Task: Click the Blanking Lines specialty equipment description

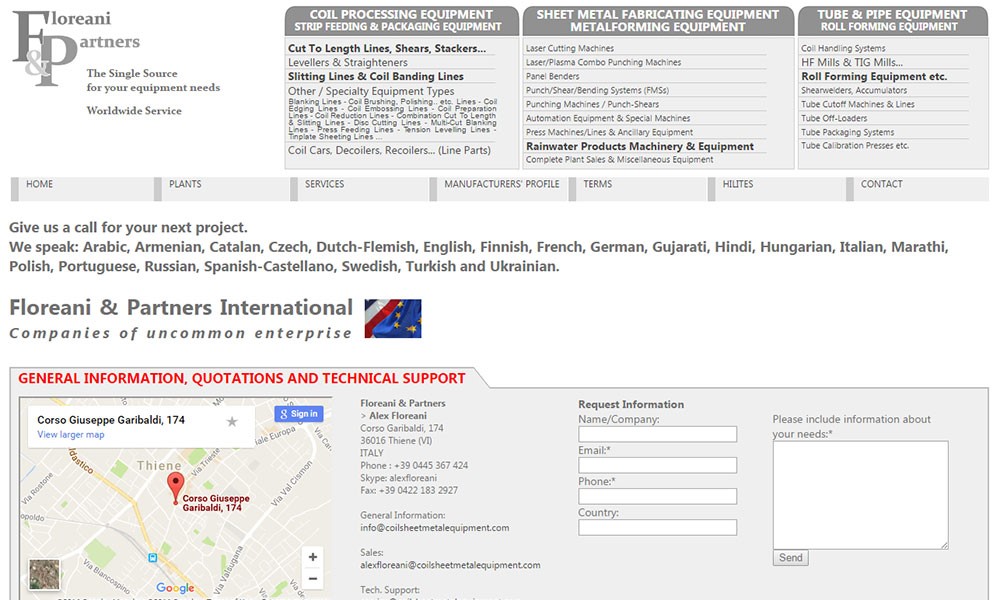Action: click(x=392, y=119)
